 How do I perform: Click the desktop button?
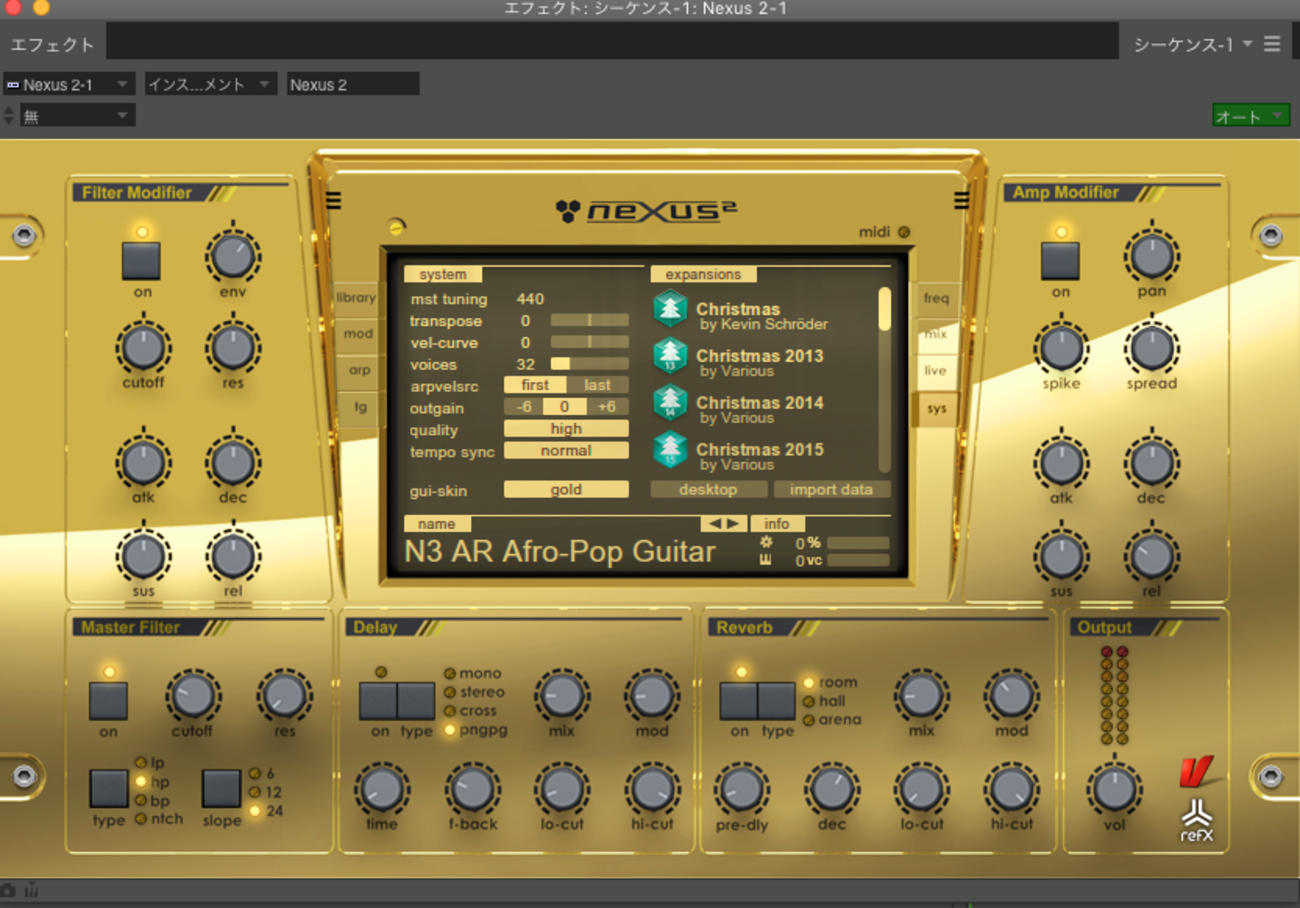coord(709,490)
